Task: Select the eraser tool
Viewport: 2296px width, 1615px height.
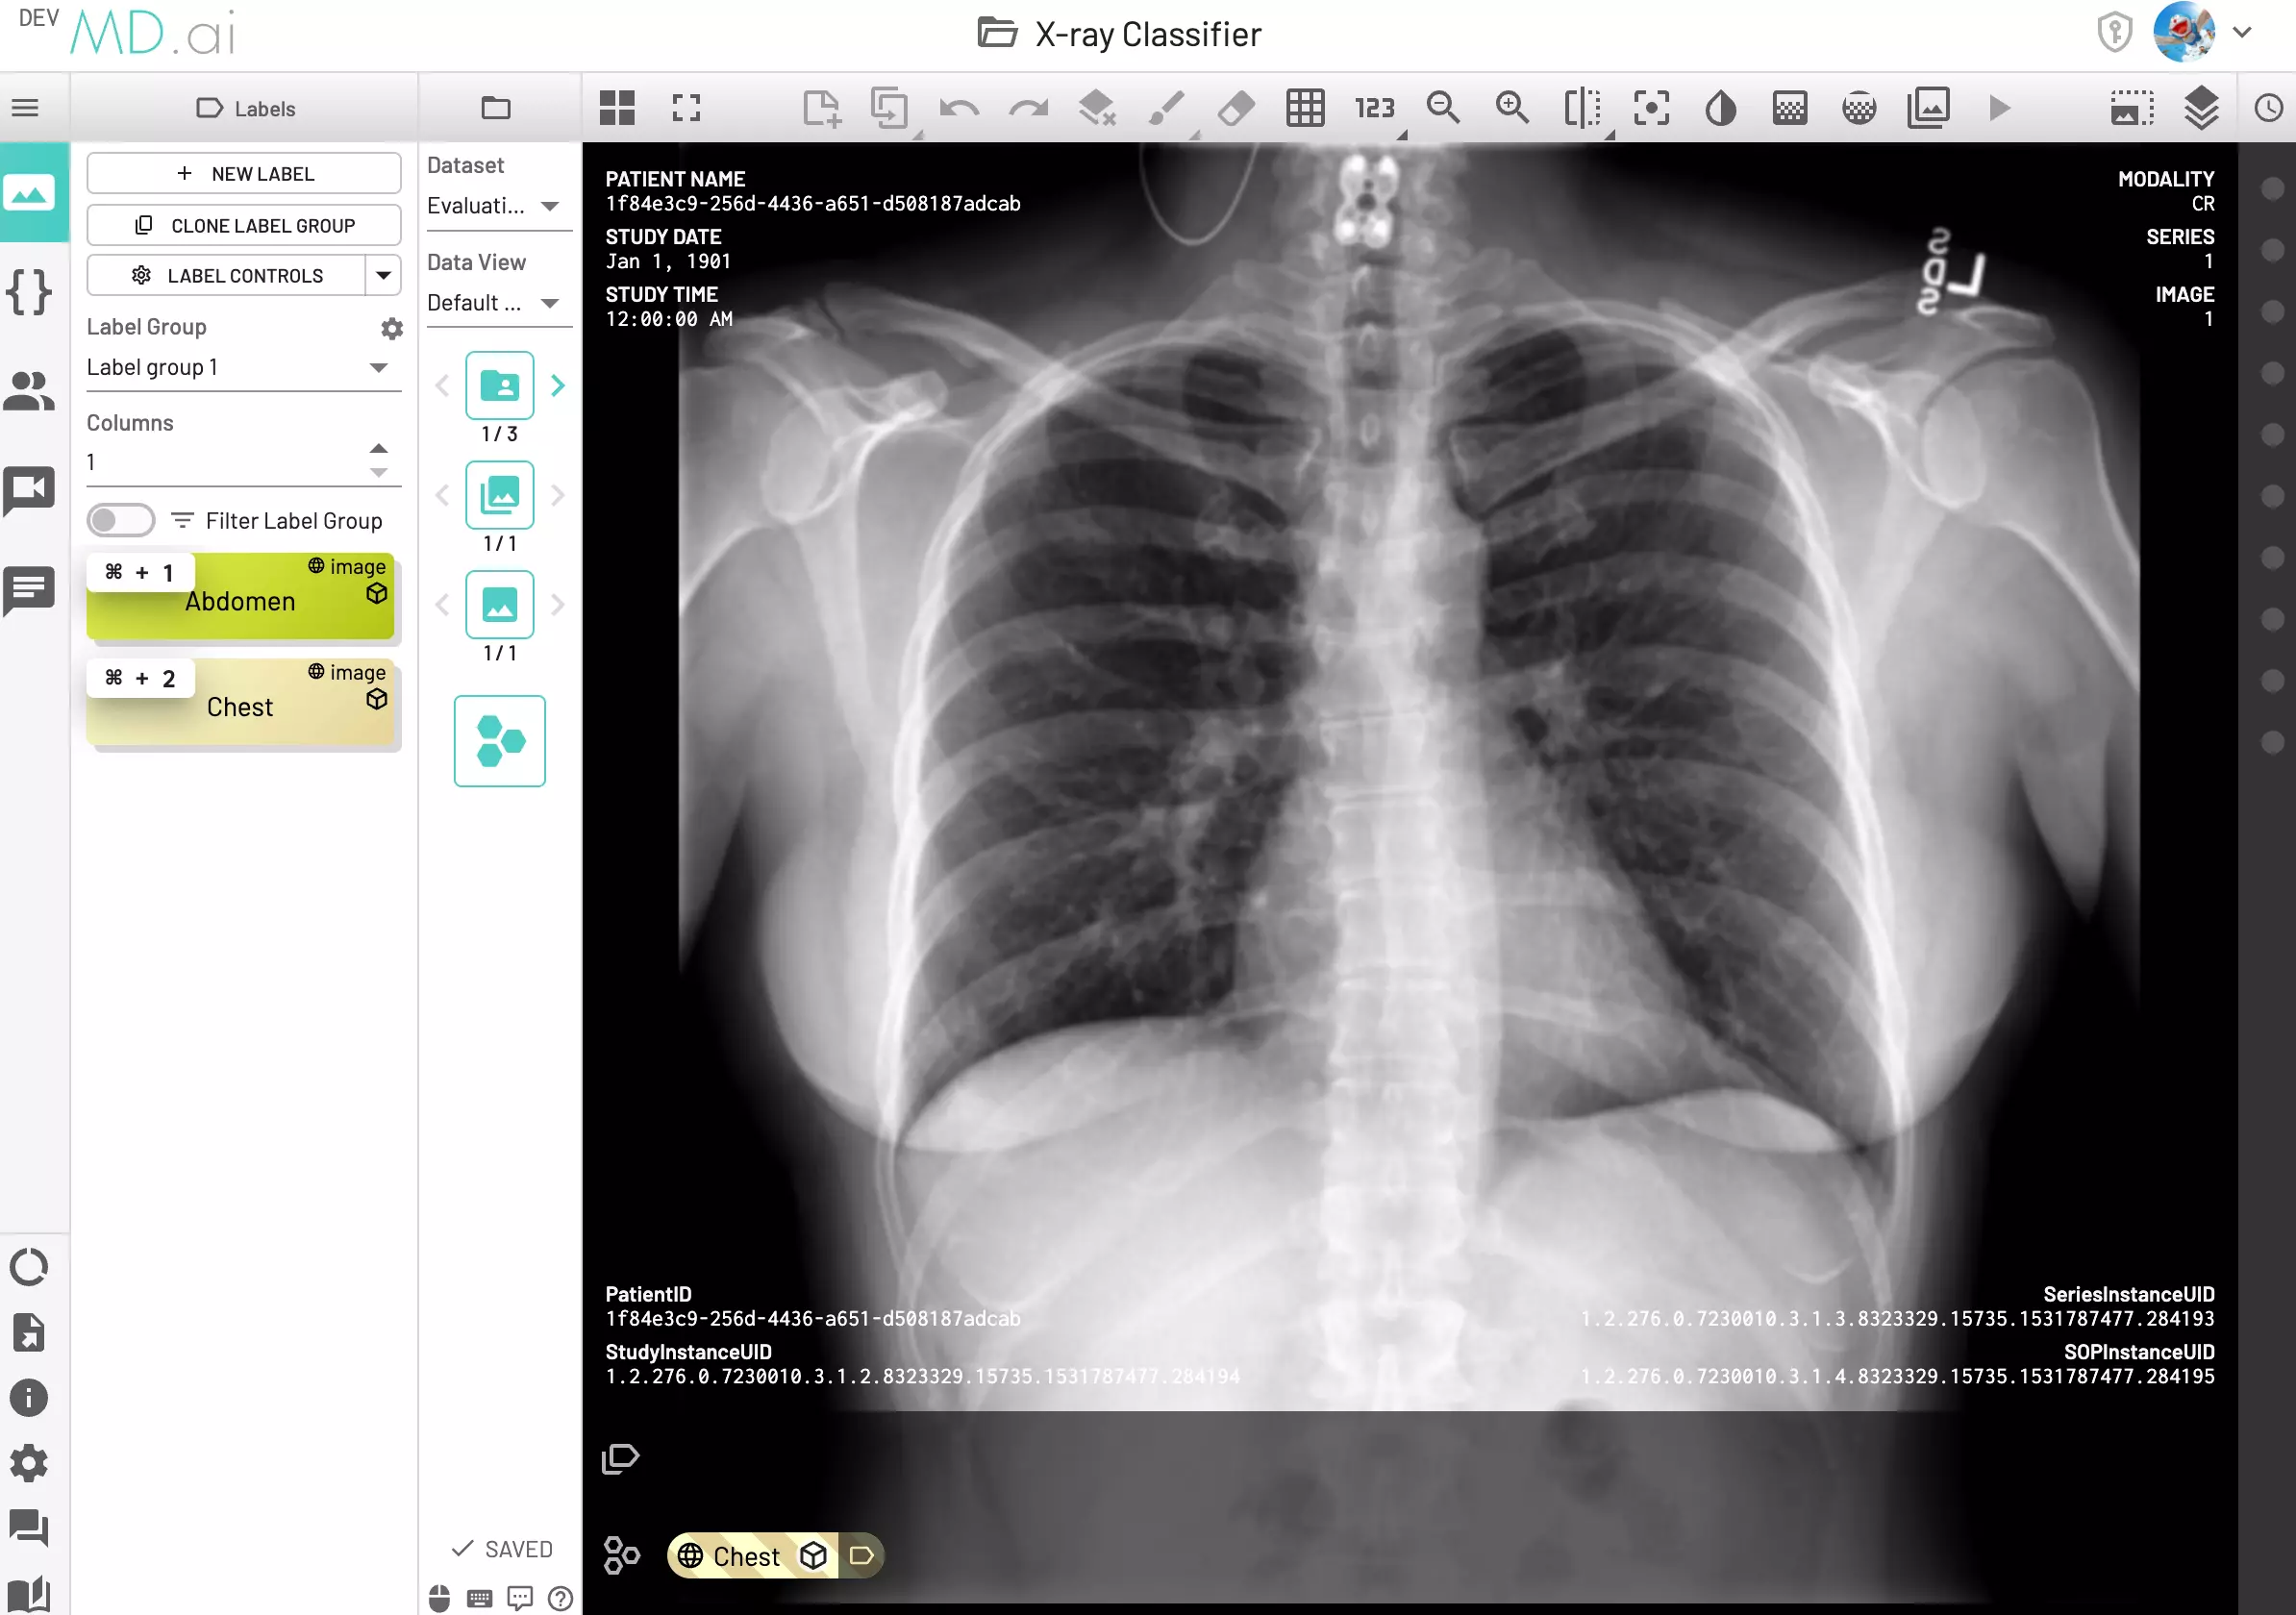Action: (x=1236, y=108)
